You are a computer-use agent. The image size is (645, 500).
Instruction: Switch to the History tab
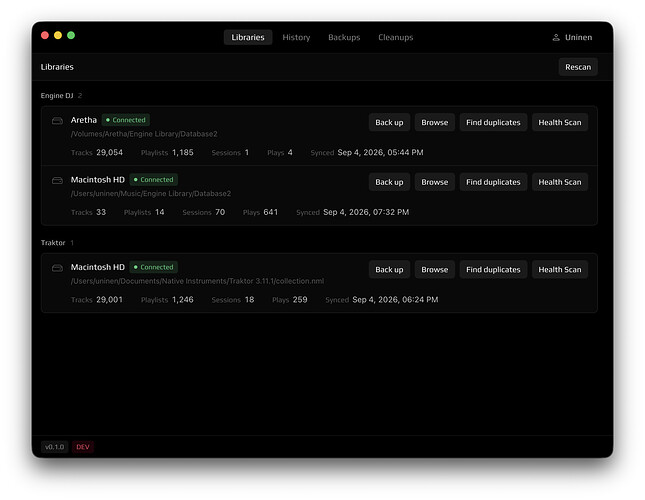tap(296, 37)
